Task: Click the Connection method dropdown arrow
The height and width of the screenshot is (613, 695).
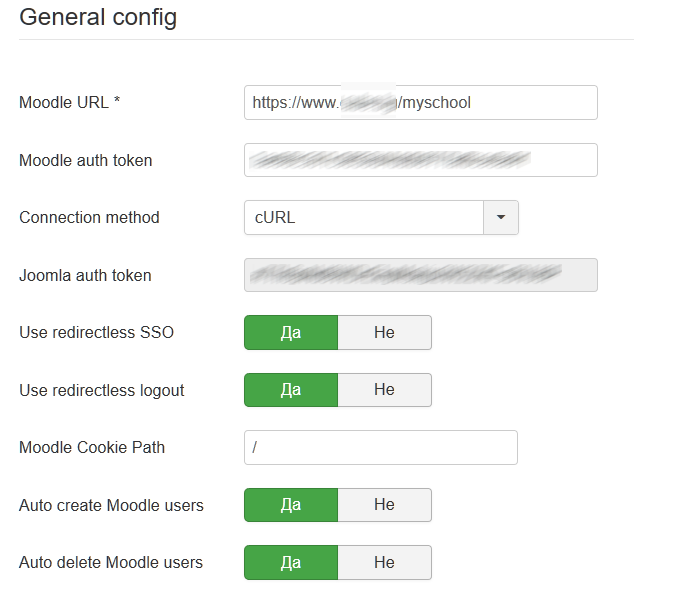Action: coord(501,217)
